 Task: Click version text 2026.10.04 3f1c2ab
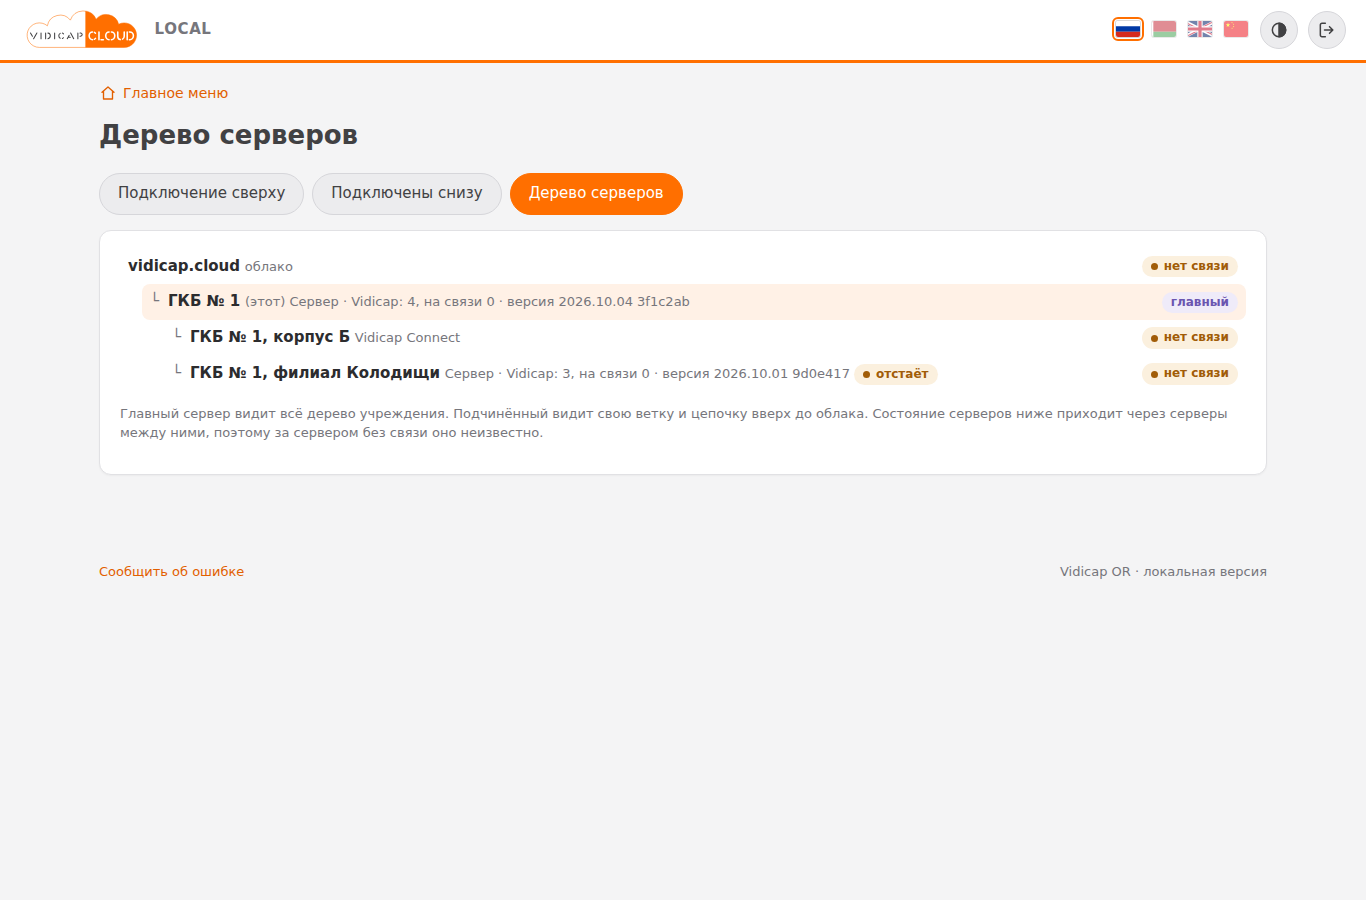click(598, 302)
